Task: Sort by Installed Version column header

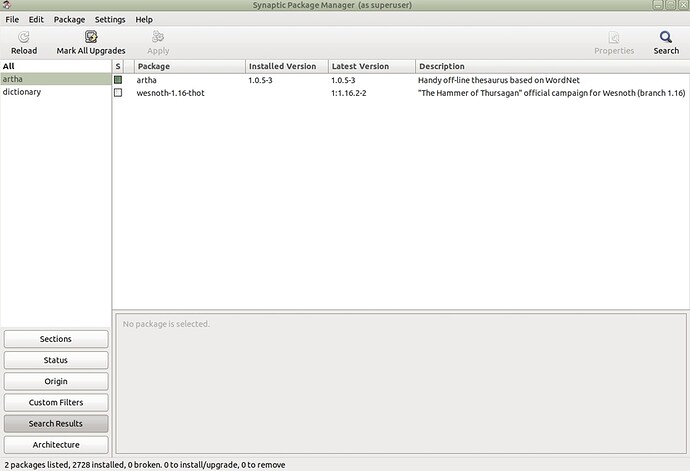Action: (287, 66)
